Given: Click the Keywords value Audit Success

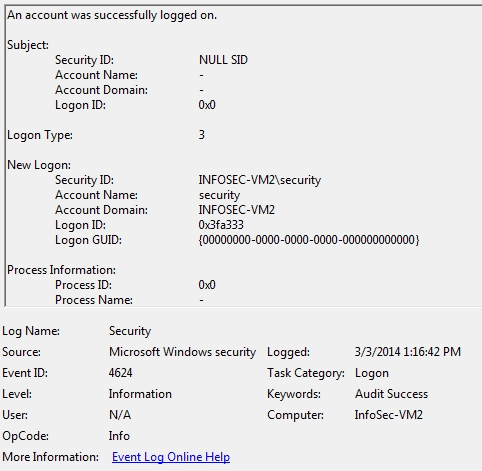Looking at the screenshot, I should pos(391,394).
